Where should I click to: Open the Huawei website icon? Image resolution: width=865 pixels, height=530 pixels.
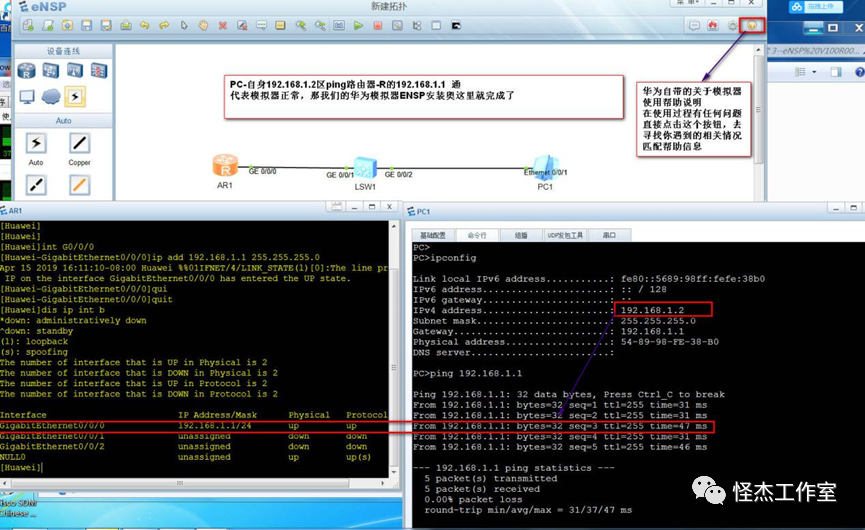713,25
